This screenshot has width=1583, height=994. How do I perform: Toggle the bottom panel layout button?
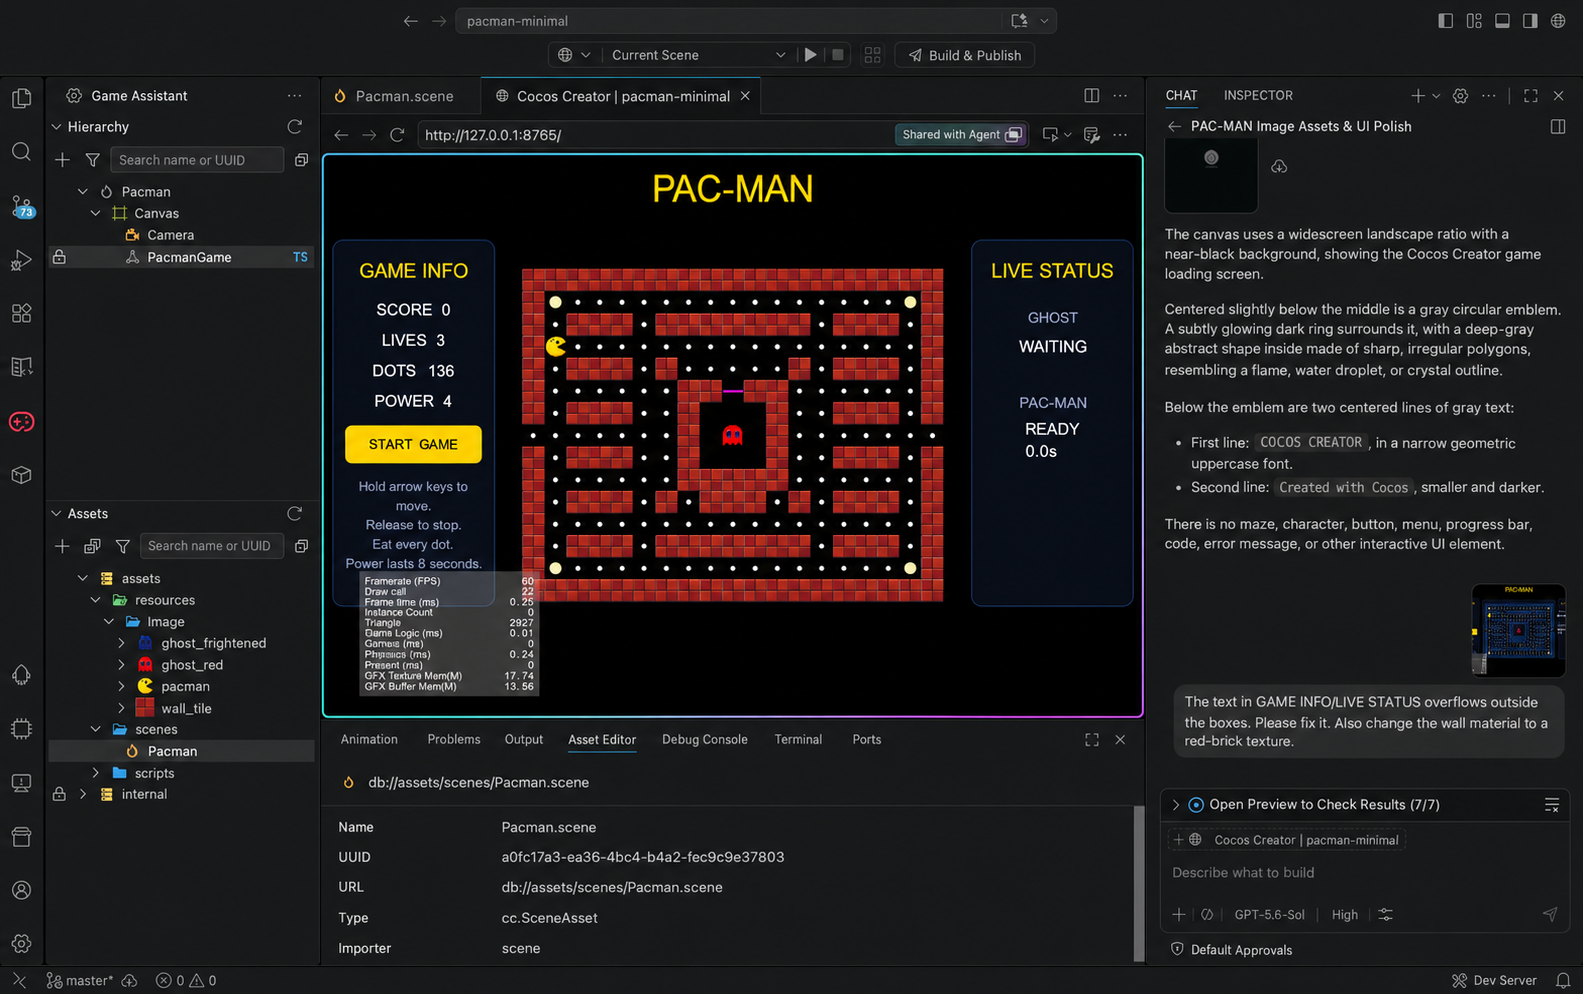1502,21
